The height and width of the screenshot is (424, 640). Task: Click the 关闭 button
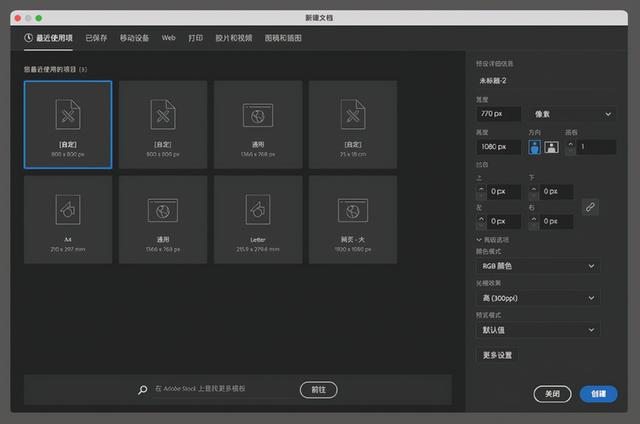pyautogui.click(x=552, y=394)
